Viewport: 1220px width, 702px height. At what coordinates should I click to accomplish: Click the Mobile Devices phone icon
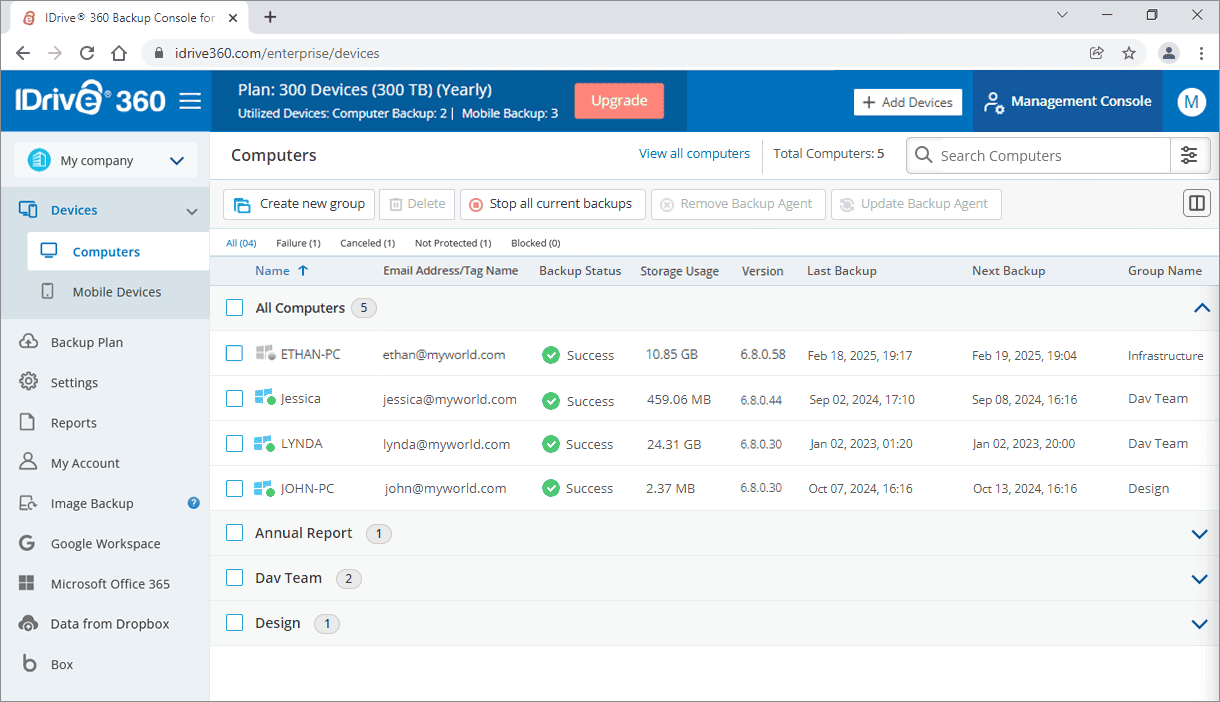tap(47, 292)
